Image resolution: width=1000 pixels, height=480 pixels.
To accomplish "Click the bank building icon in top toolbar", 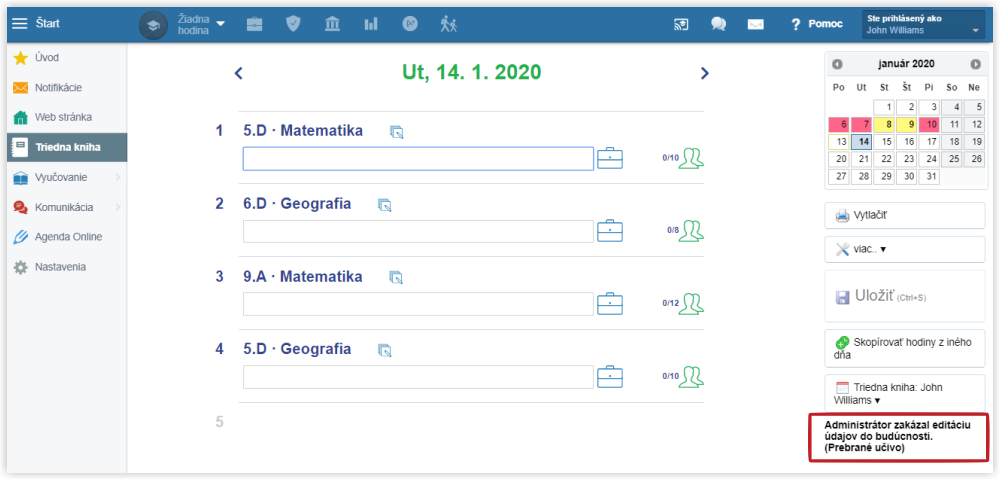I will [332, 24].
